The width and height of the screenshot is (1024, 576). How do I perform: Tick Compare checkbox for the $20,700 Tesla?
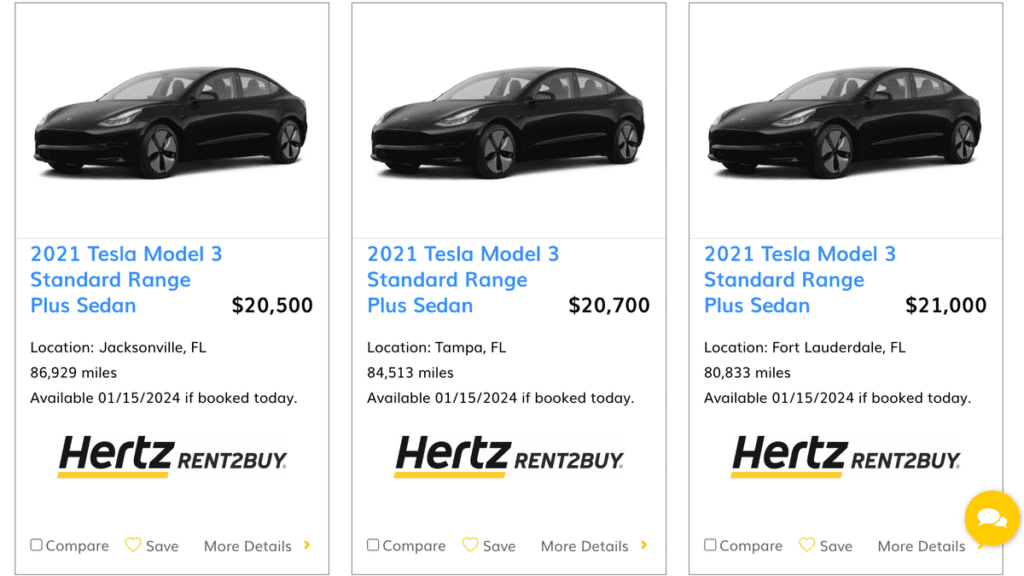tap(373, 545)
